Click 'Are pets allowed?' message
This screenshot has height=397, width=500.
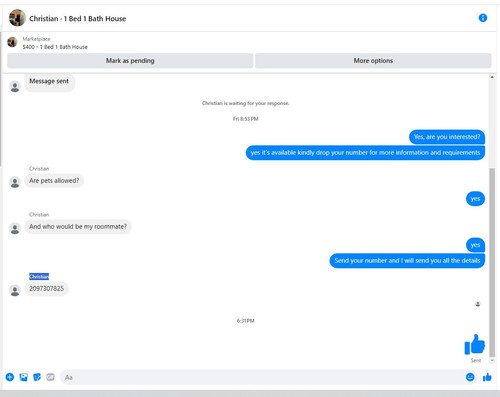click(x=54, y=181)
